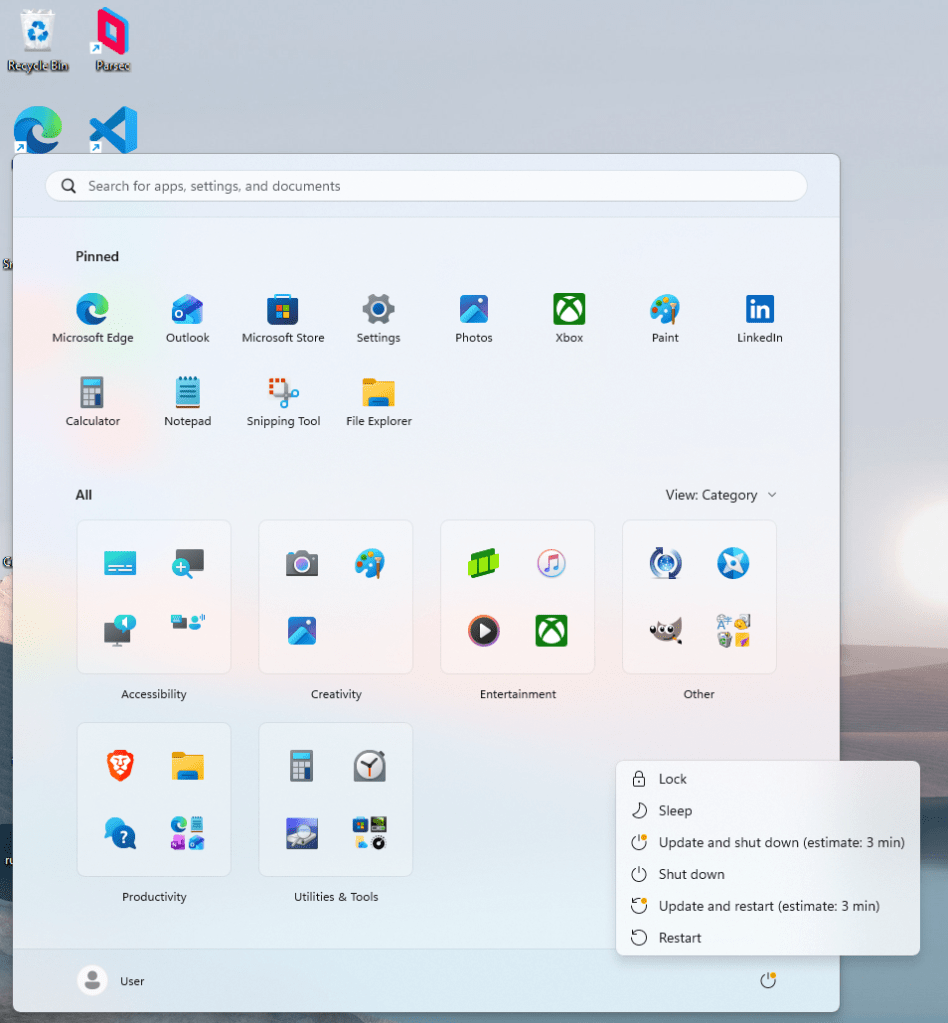Open the Snipping Tool
The height and width of the screenshot is (1023, 948).
(283, 394)
